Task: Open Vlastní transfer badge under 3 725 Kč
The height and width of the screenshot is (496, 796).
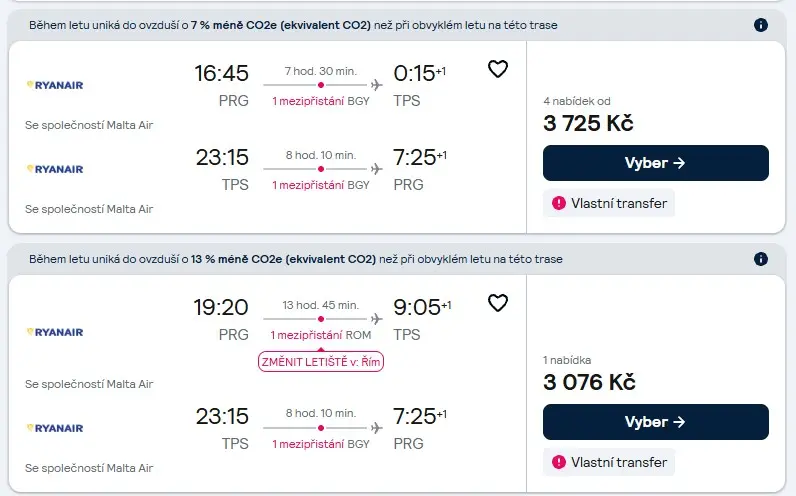Action: [x=609, y=203]
